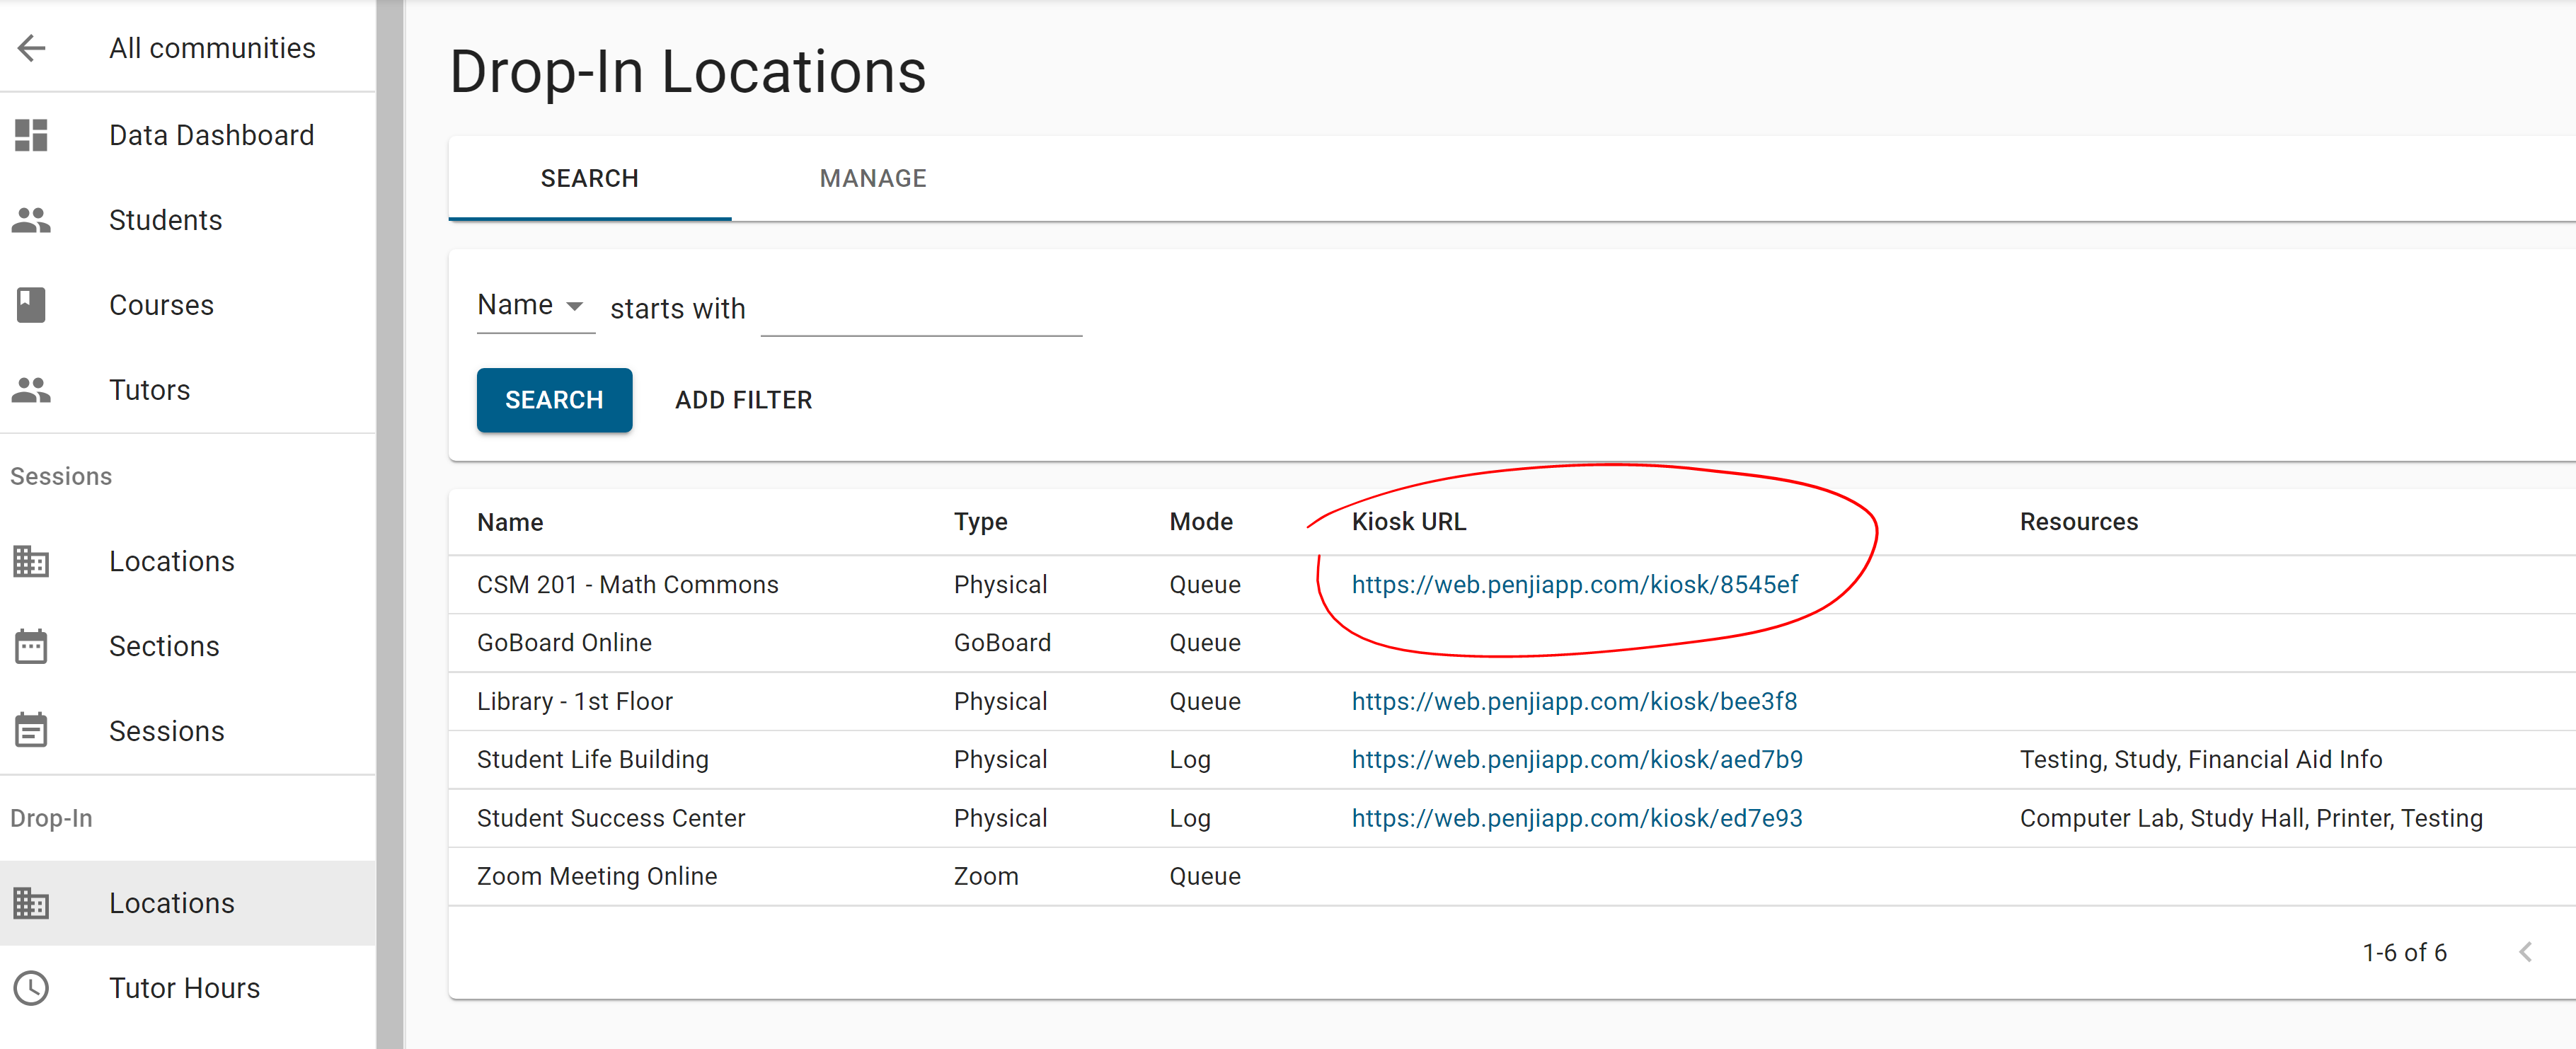This screenshot has height=1049, width=2576.
Task: Open the Data Dashboard grid icon
Action: [31, 135]
